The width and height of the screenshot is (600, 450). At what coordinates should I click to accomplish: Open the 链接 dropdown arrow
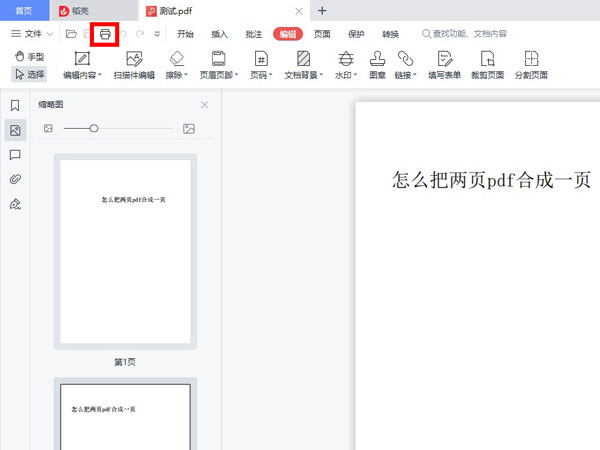pyautogui.click(x=414, y=75)
